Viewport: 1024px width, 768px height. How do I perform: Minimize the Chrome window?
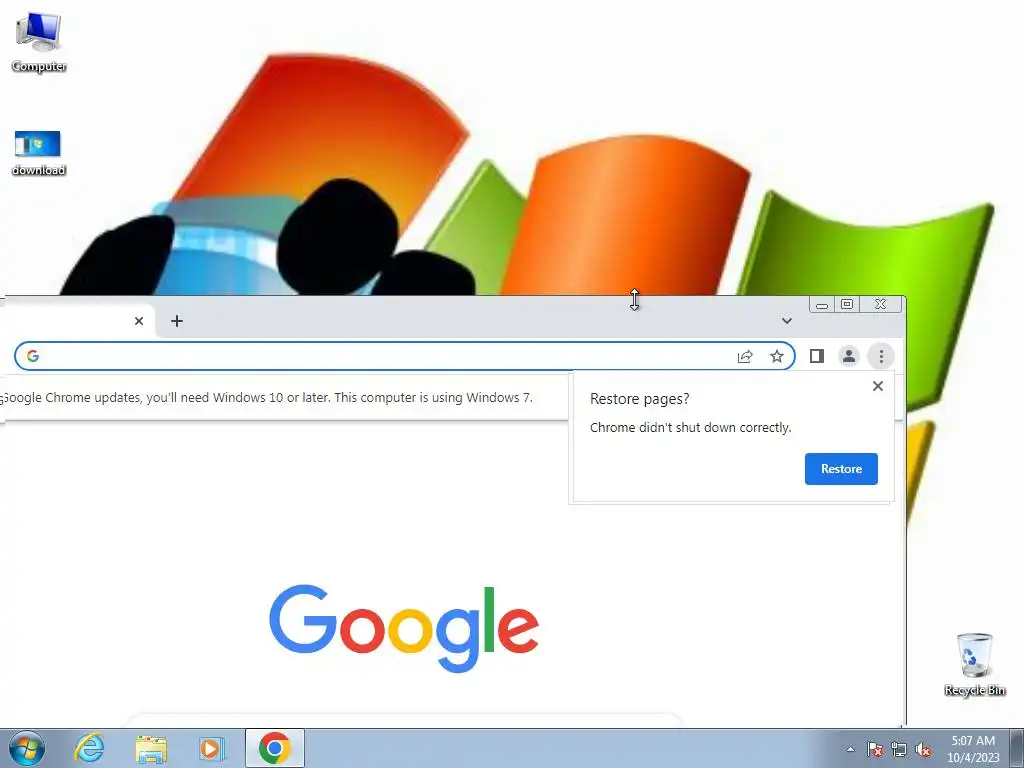tap(822, 304)
